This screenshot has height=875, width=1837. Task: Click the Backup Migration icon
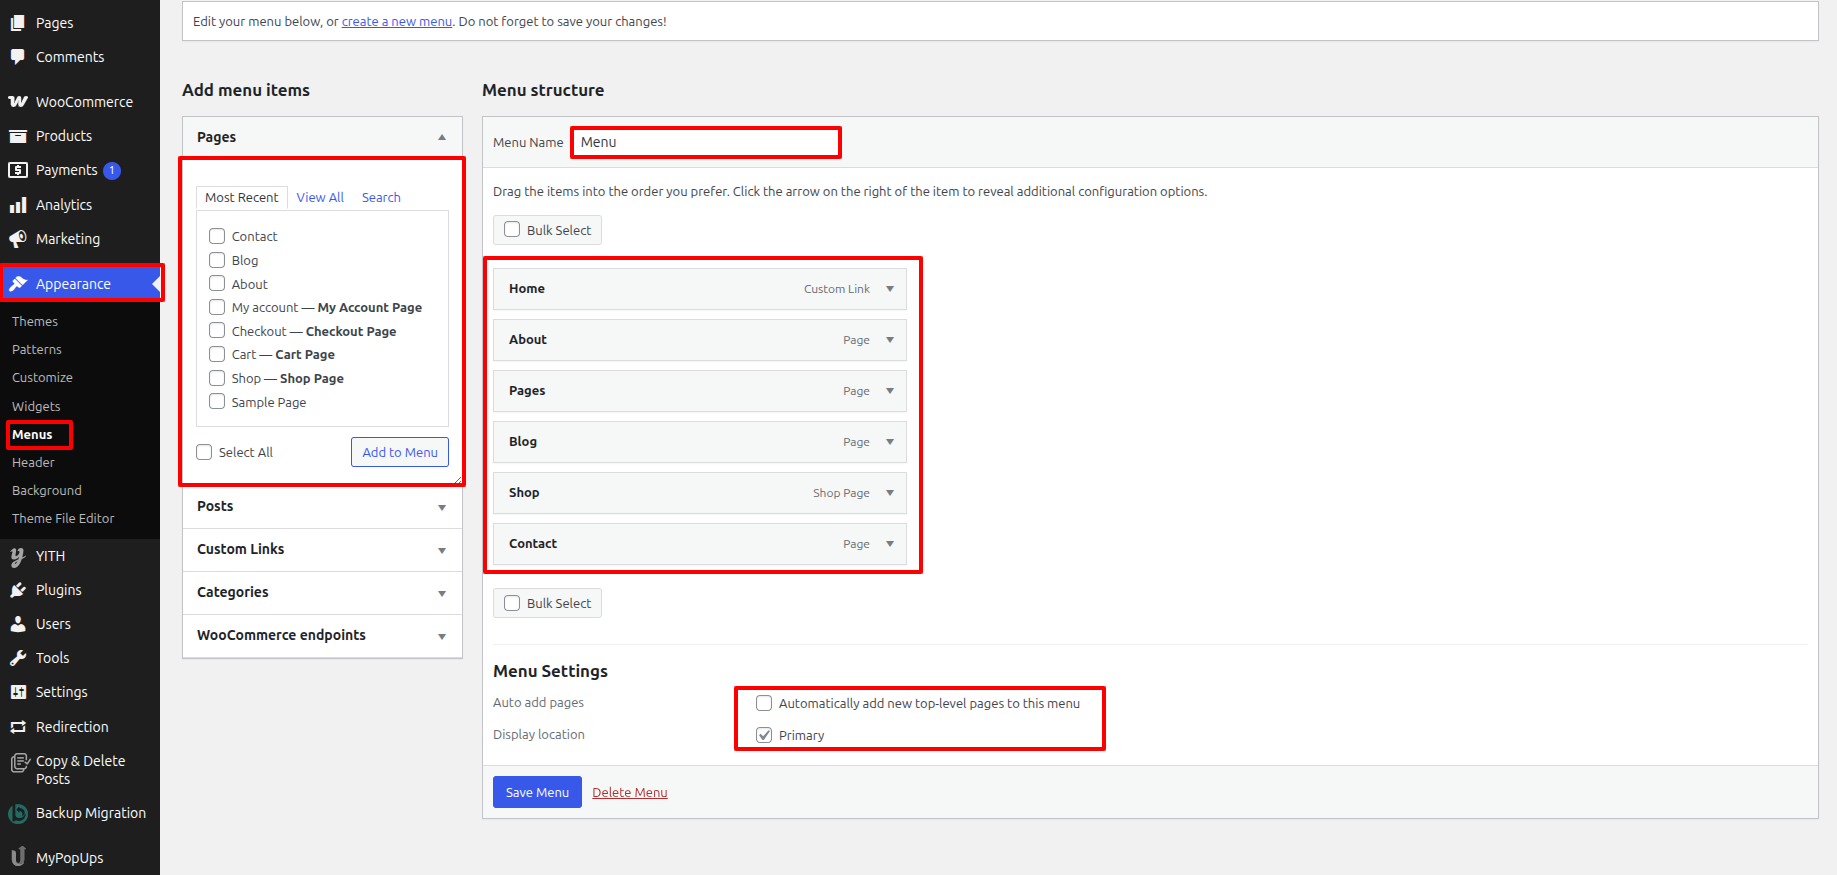[x=18, y=814]
